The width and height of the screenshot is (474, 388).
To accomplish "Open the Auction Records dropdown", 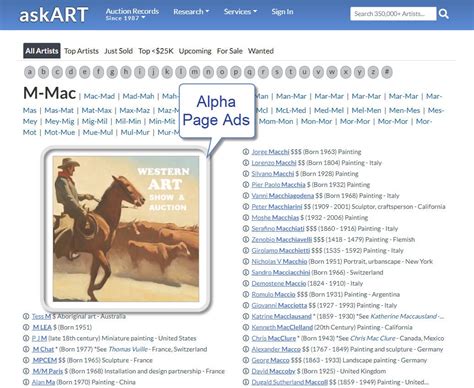I will pyautogui.click(x=132, y=14).
